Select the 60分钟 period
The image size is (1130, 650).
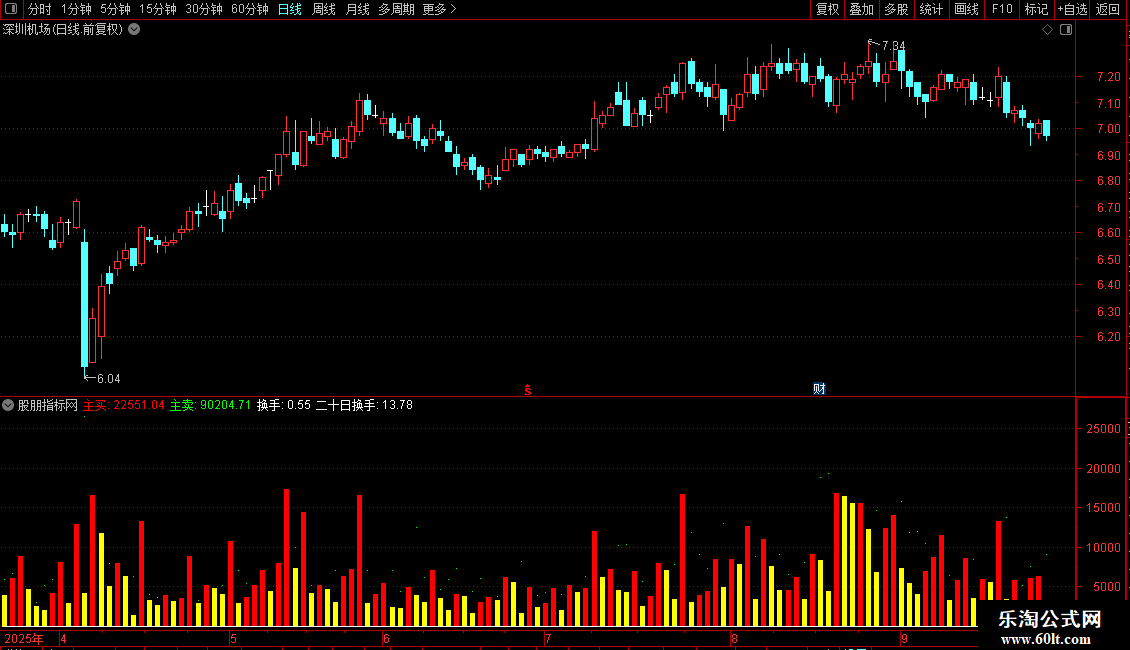point(249,9)
